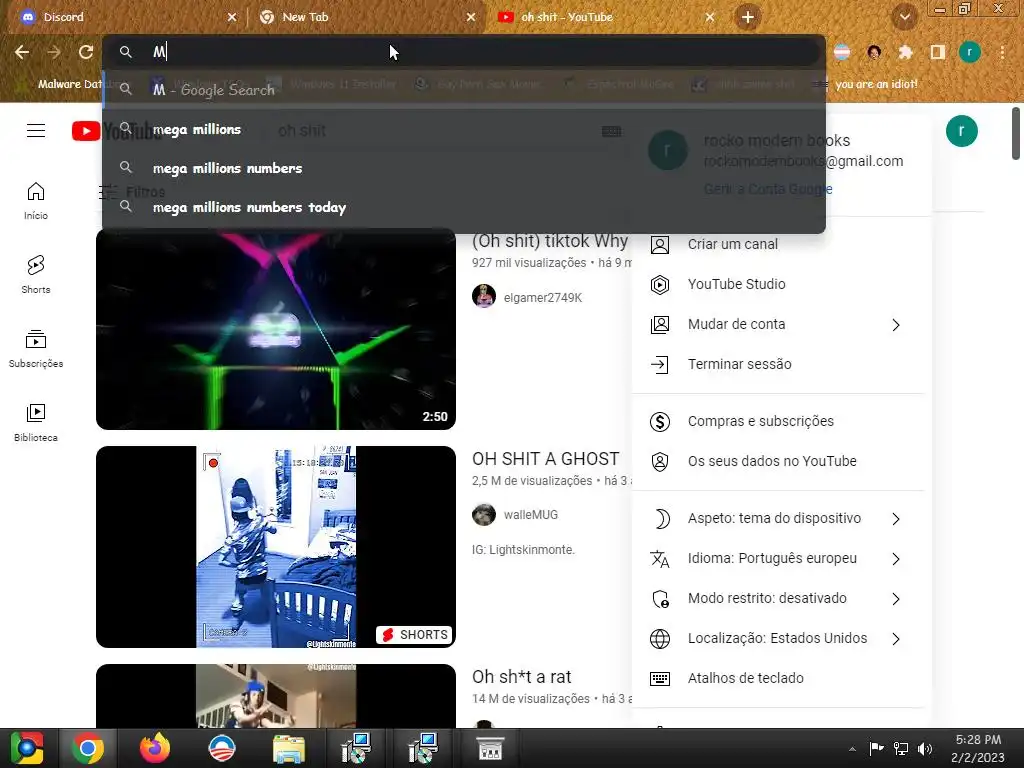
Task: Open elgamer2749K channel
Action: 542,297
